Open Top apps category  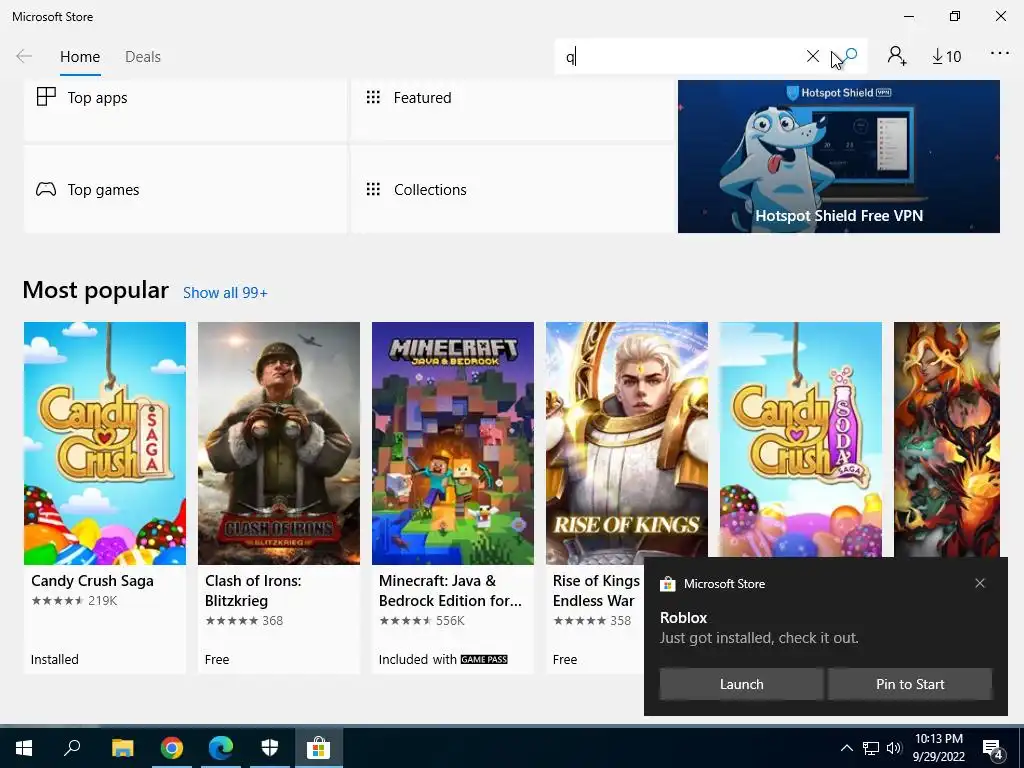click(x=185, y=110)
